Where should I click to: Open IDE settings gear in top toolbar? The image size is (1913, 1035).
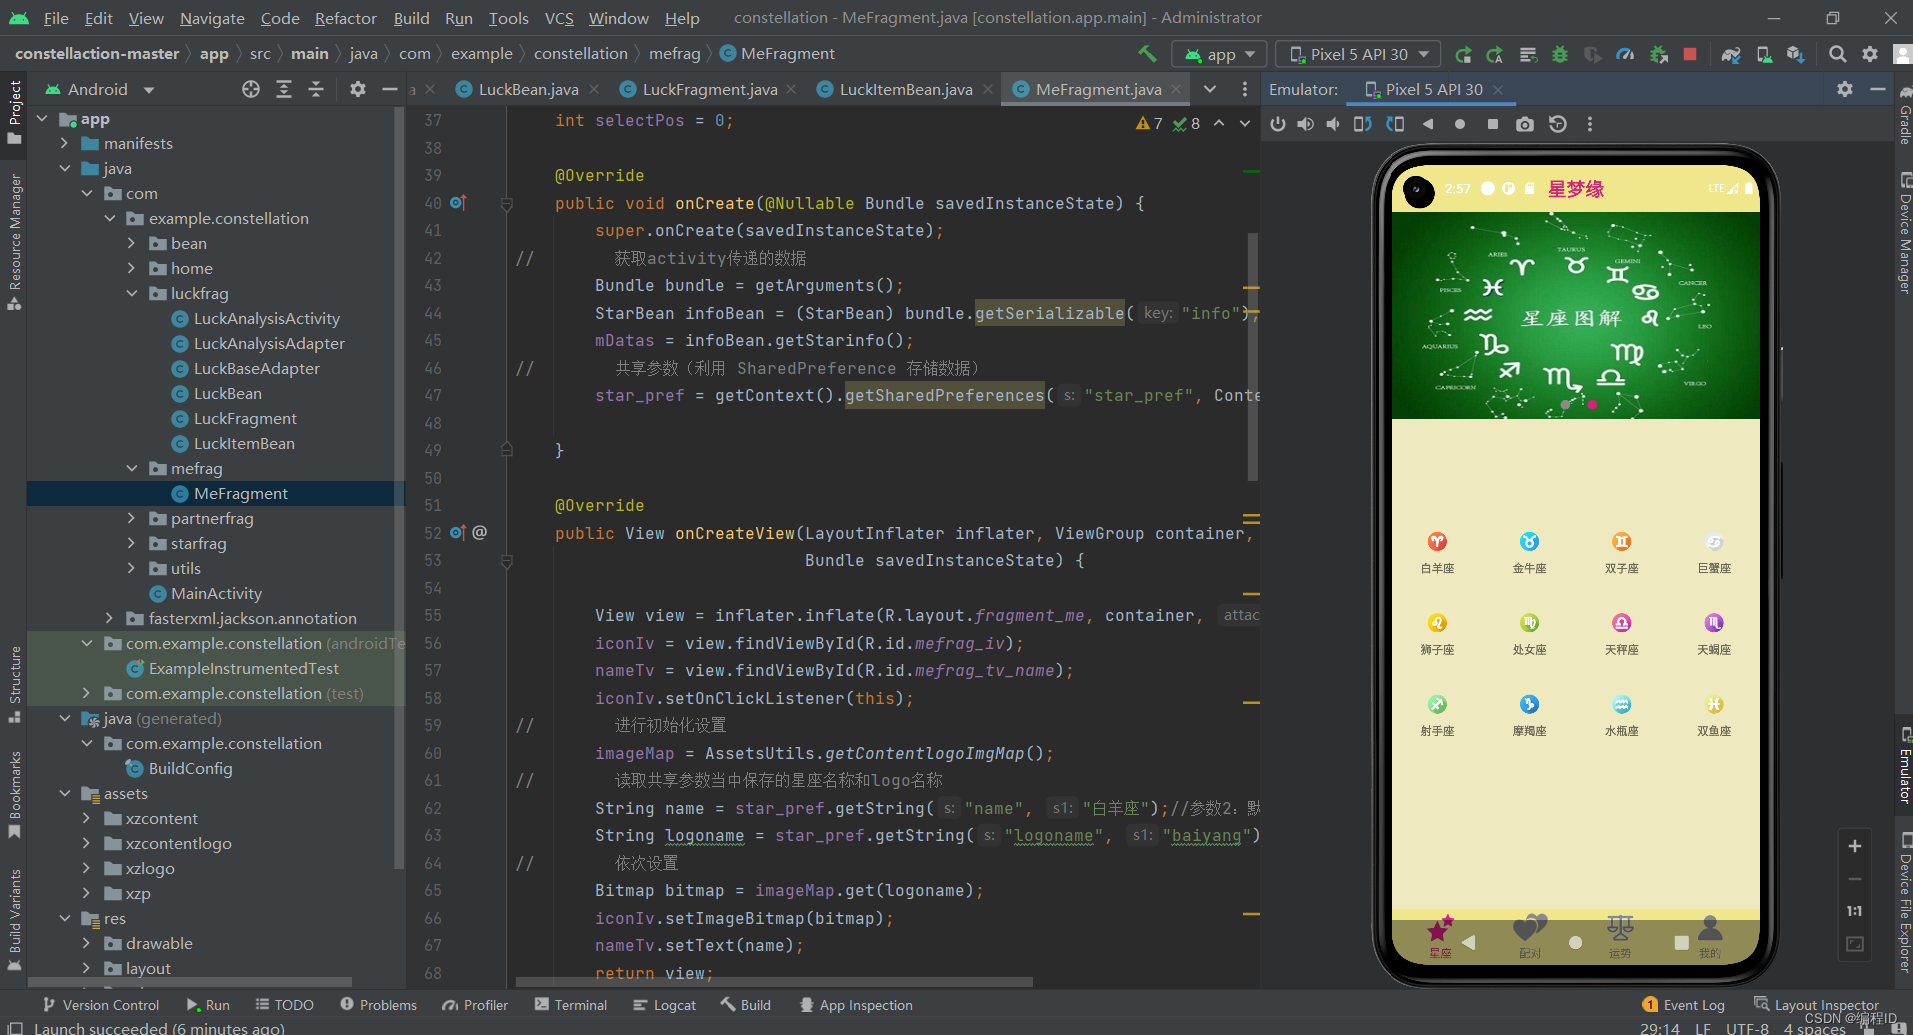click(x=1870, y=54)
